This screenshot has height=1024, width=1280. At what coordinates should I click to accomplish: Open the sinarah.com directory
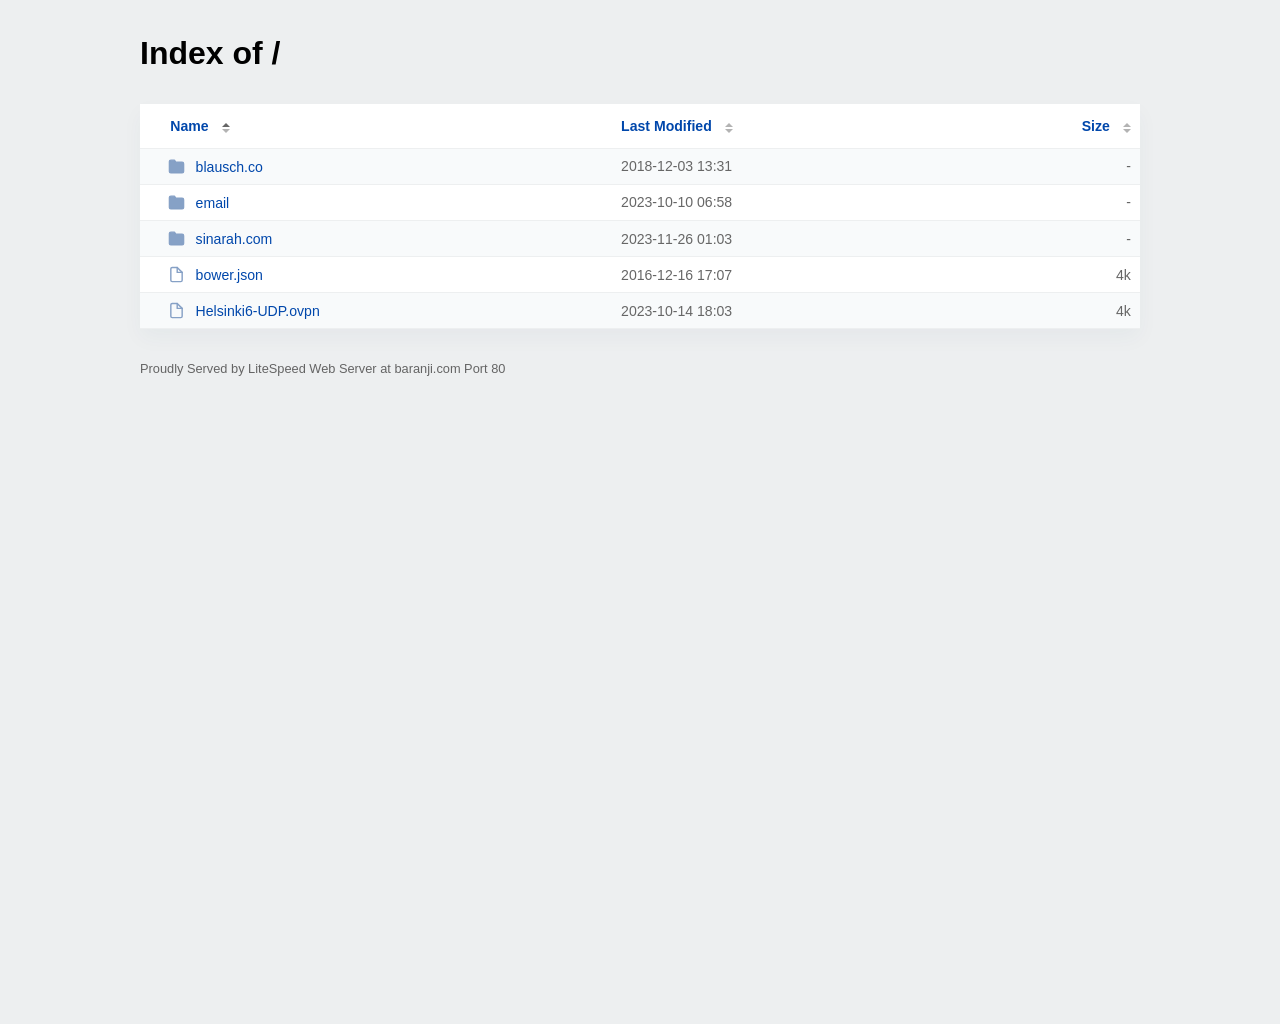tap(233, 238)
